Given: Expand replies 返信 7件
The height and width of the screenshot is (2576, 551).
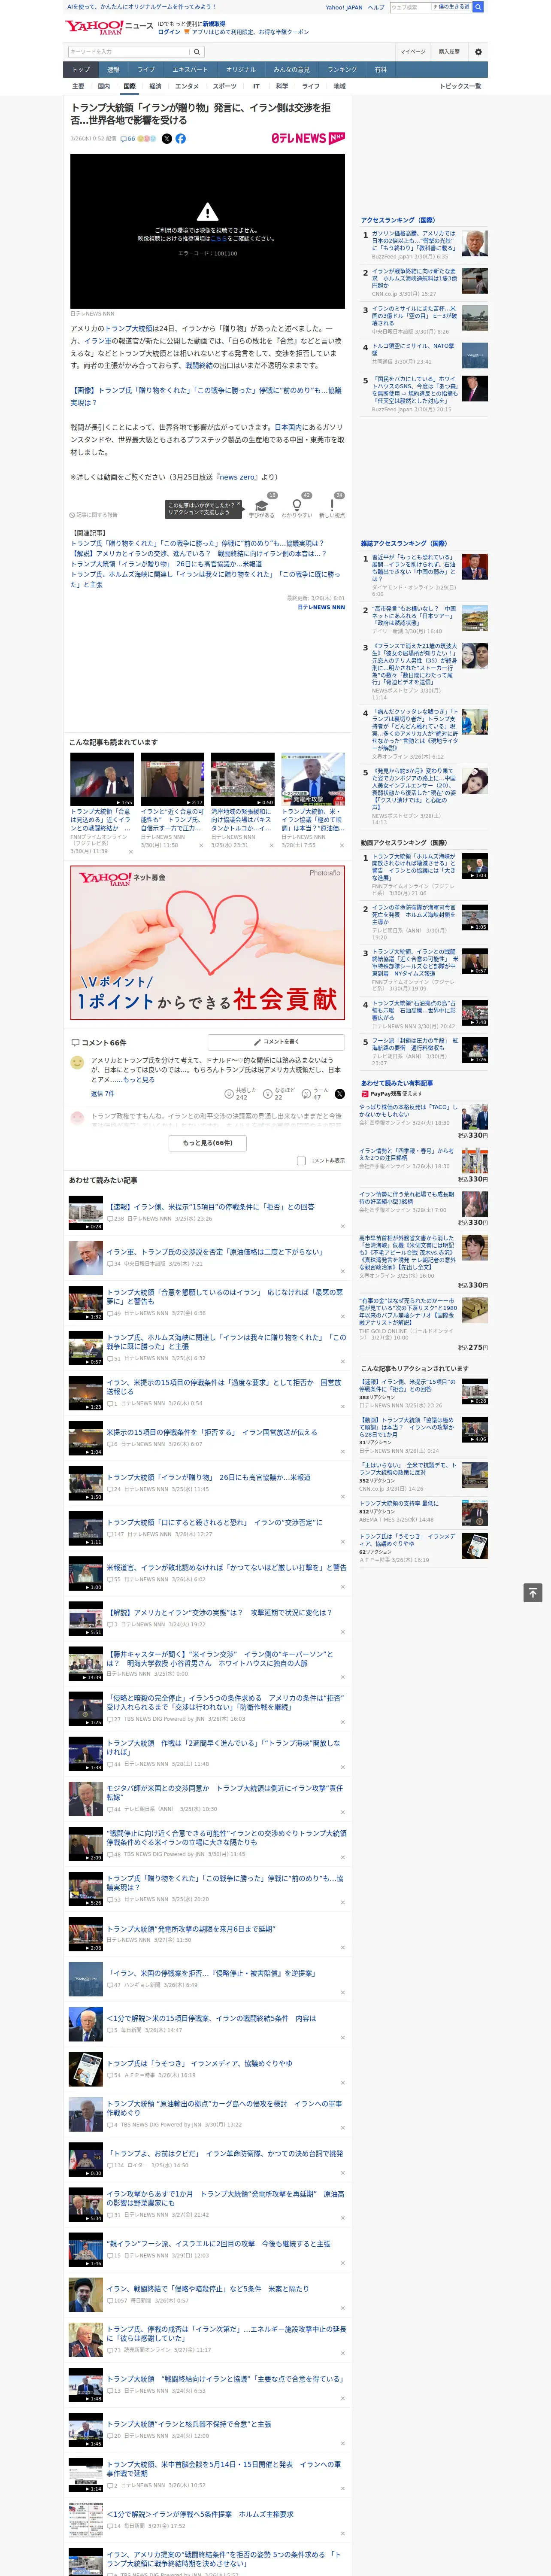Looking at the screenshot, I should (x=102, y=1094).
